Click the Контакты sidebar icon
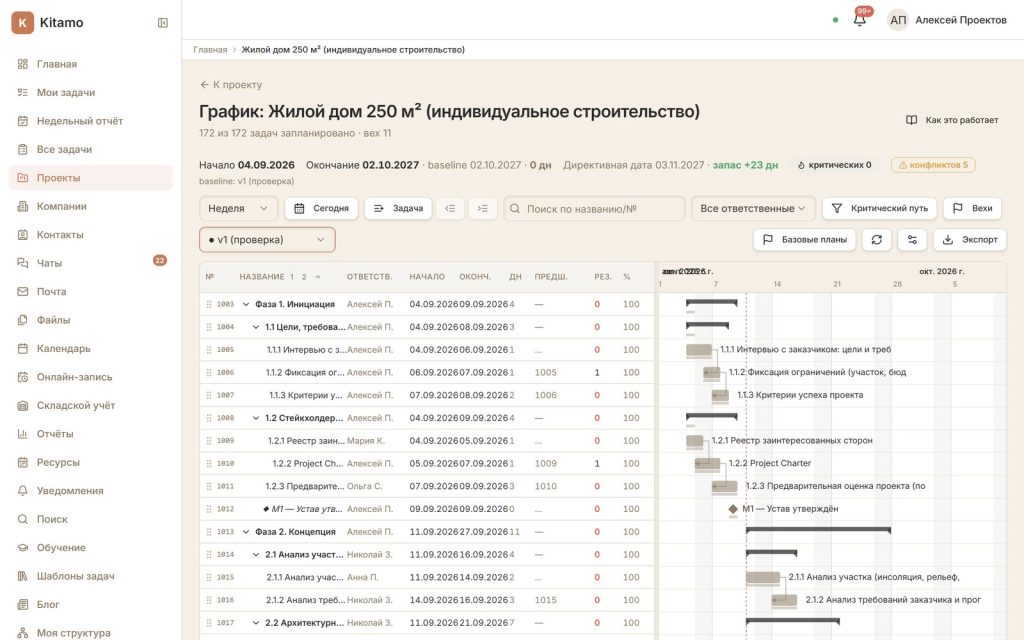Image resolution: width=1024 pixels, height=640 pixels. click(x=23, y=234)
